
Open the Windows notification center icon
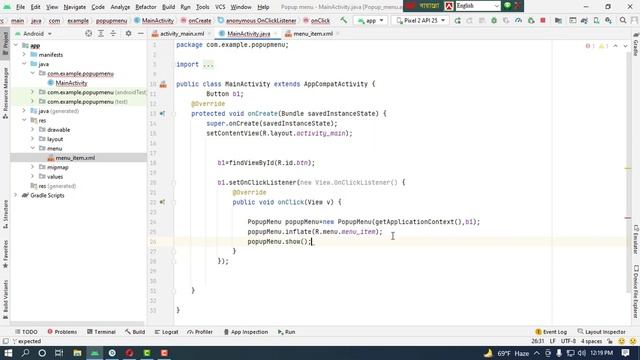tap(626, 353)
